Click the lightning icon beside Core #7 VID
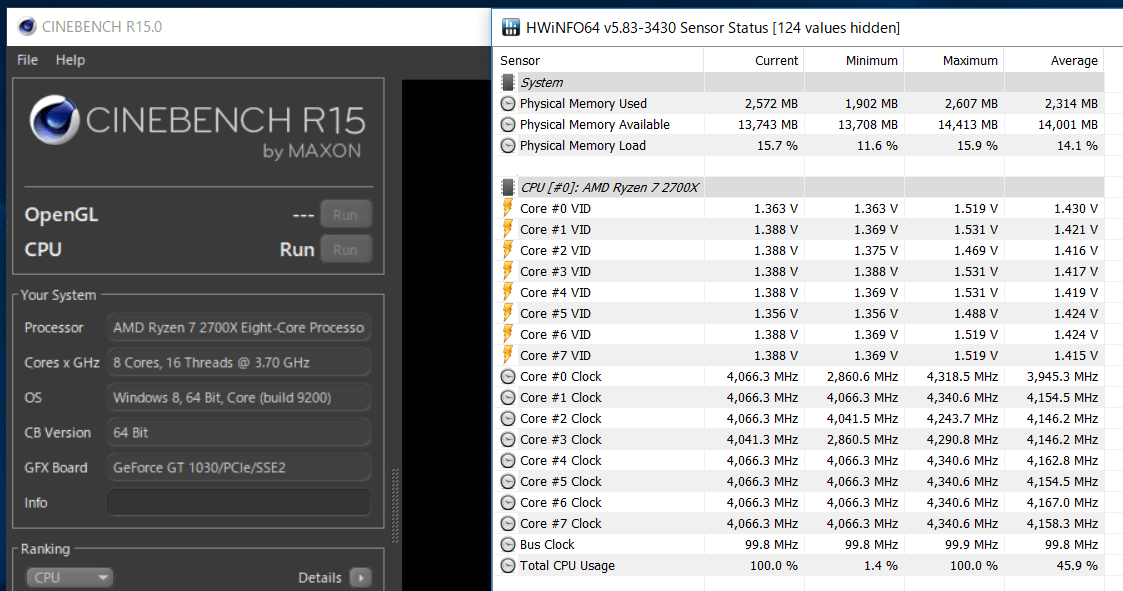The image size is (1123, 591). coord(508,355)
